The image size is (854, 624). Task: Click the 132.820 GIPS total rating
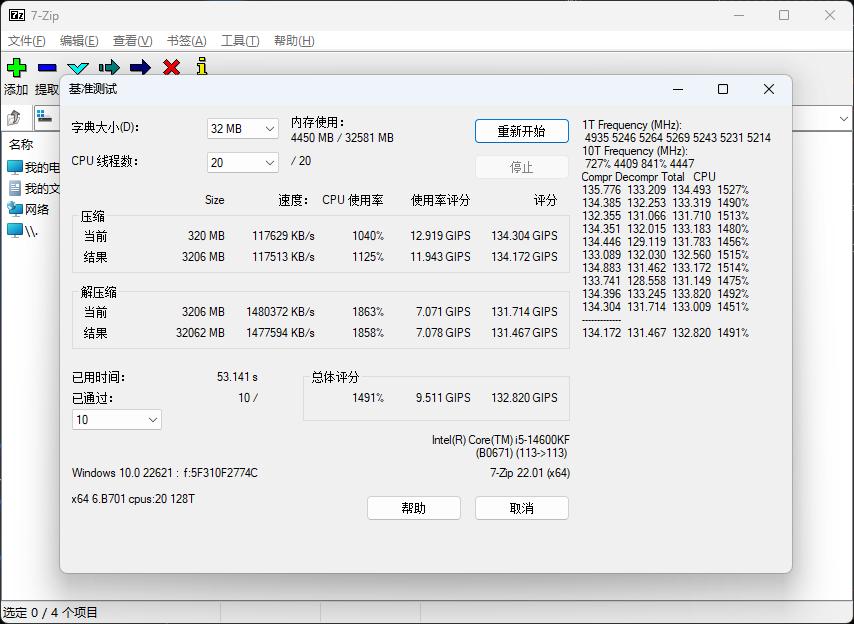point(524,398)
